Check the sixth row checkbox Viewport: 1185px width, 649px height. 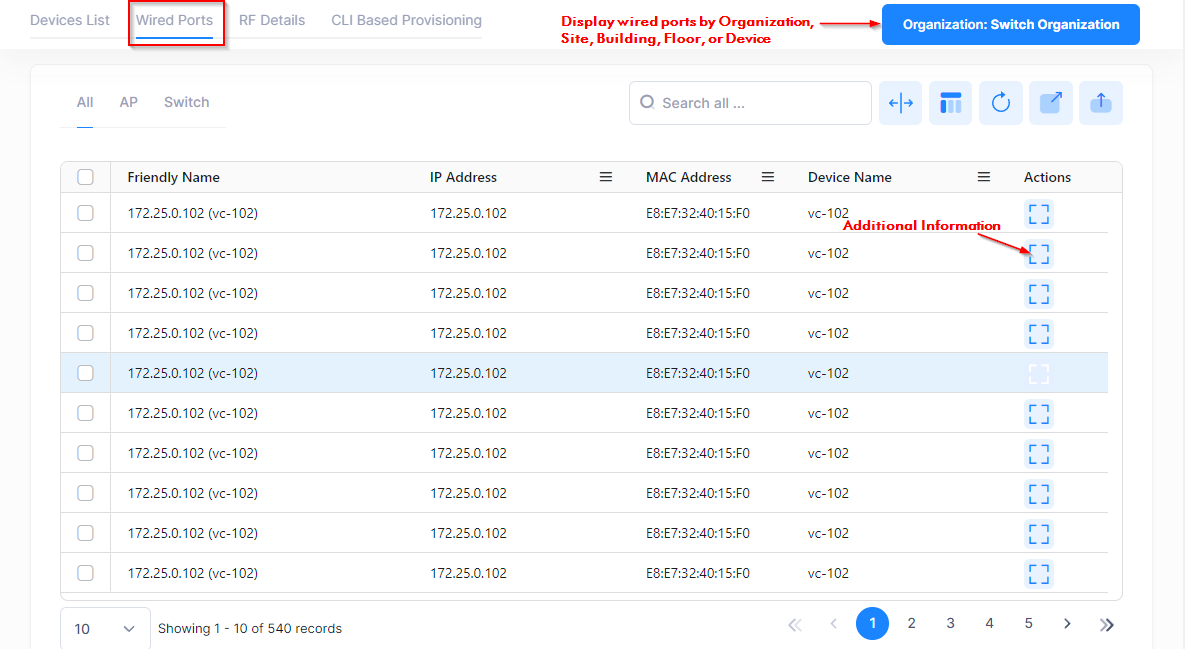[85, 413]
